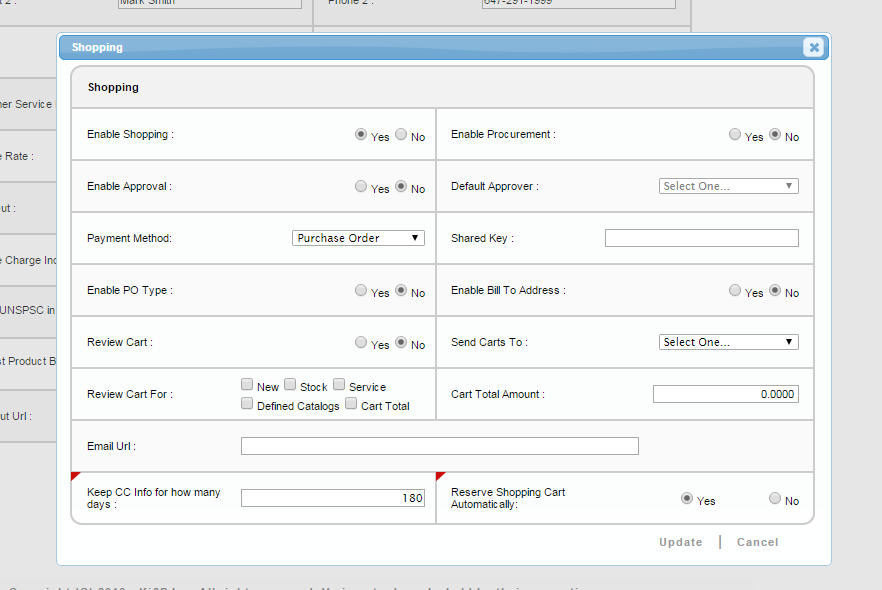
Task: Select Yes for Enable PO Type
Action: [361, 291]
